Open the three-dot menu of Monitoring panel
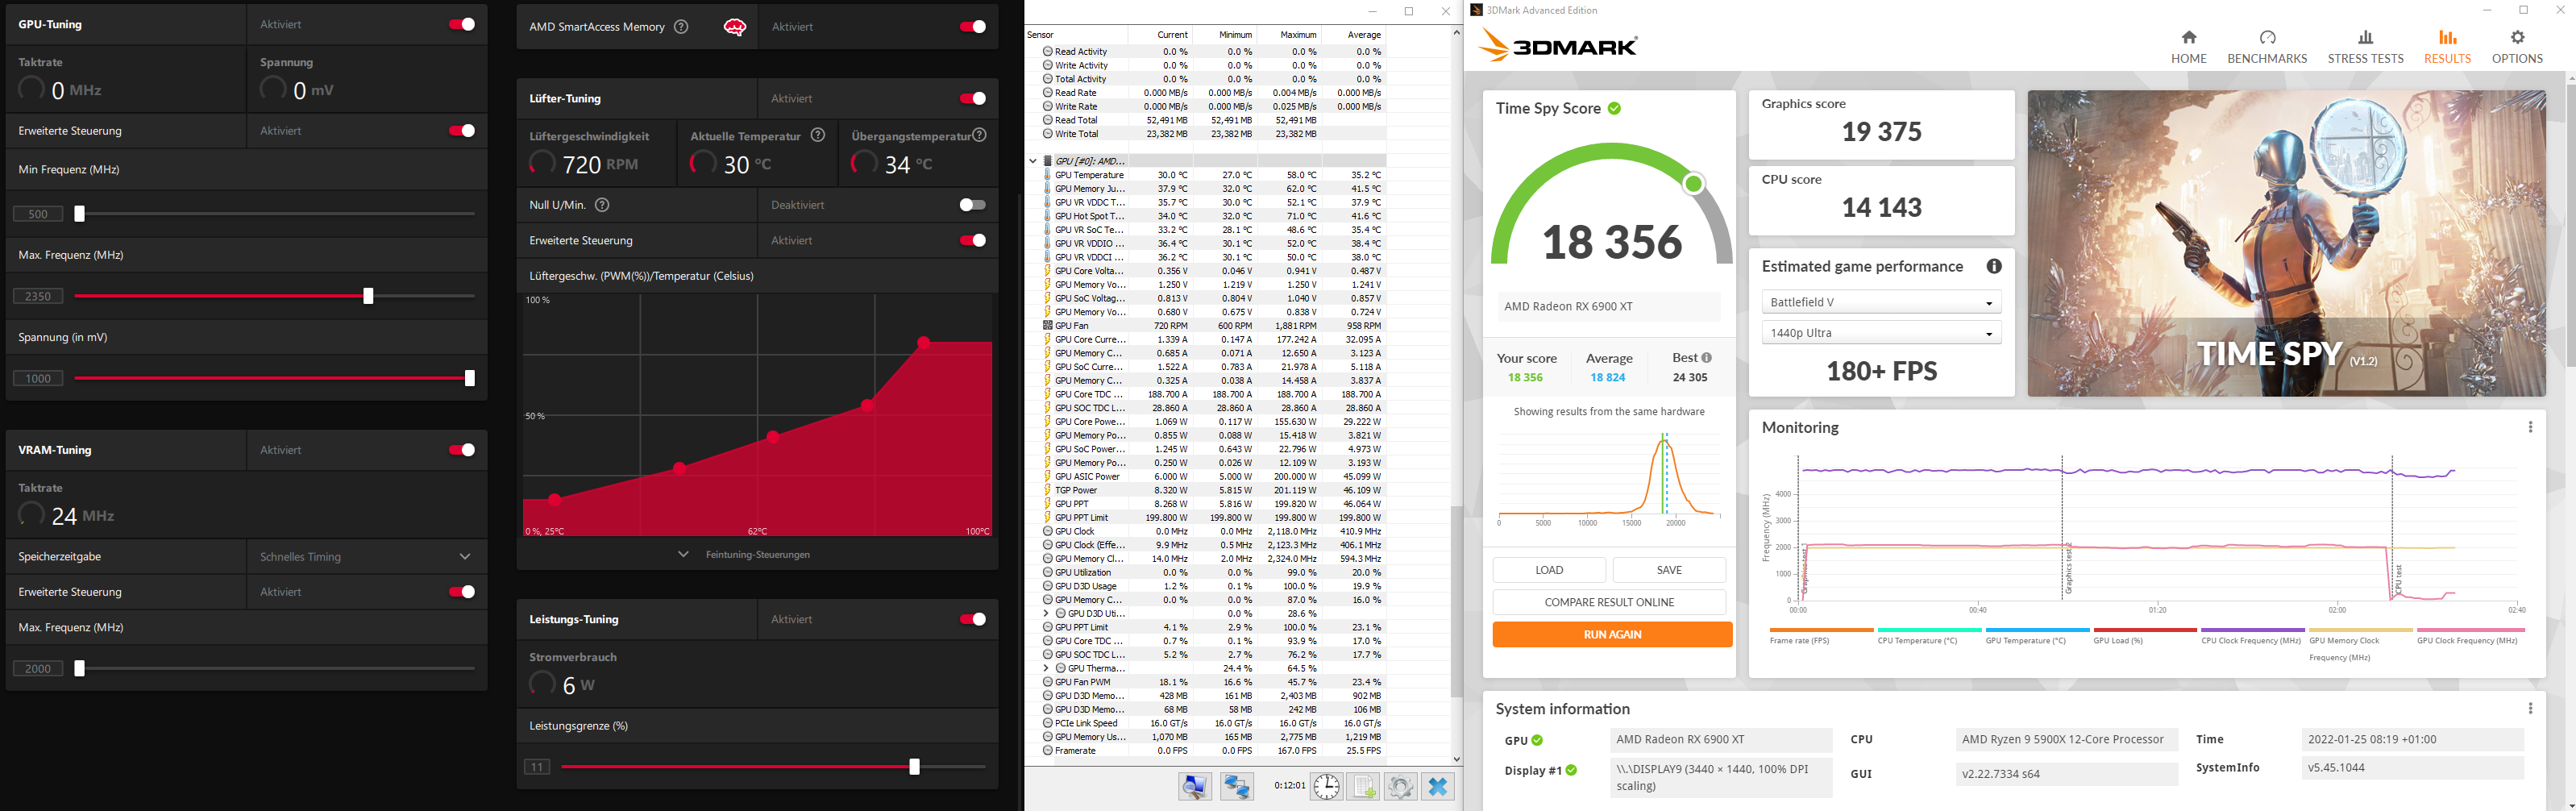2576x811 pixels. click(2530, 427)
